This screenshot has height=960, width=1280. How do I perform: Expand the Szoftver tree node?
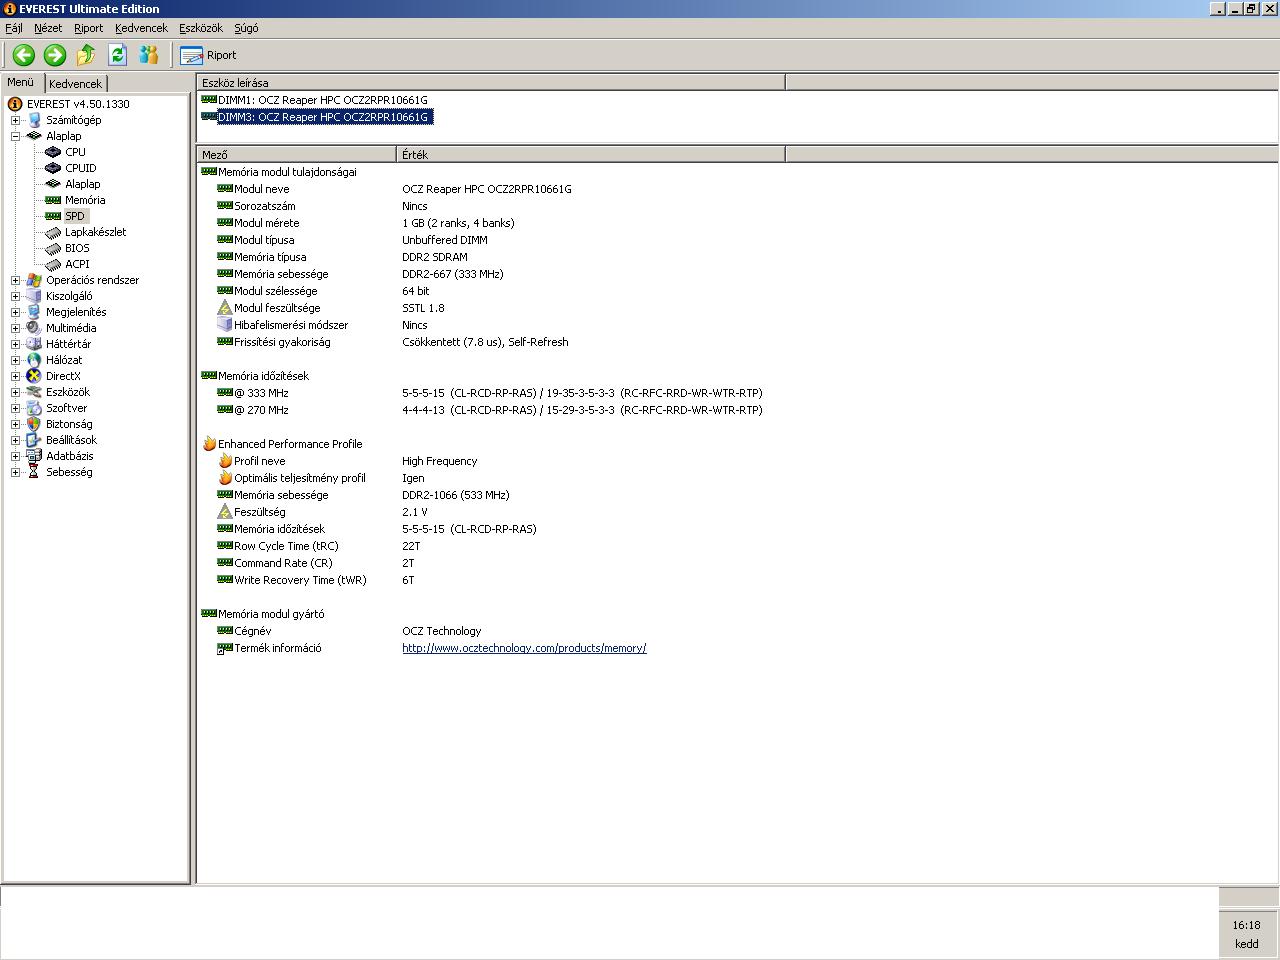pos(15,408)
